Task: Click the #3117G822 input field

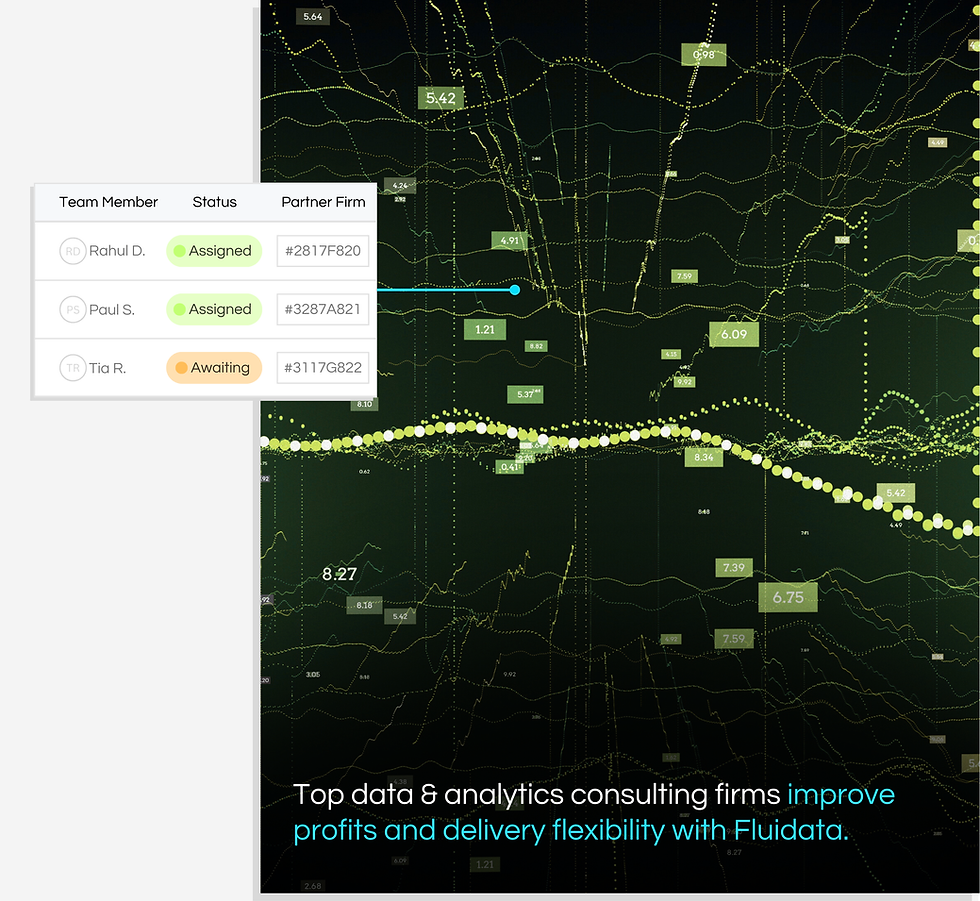Action: [x=322, y=367]
